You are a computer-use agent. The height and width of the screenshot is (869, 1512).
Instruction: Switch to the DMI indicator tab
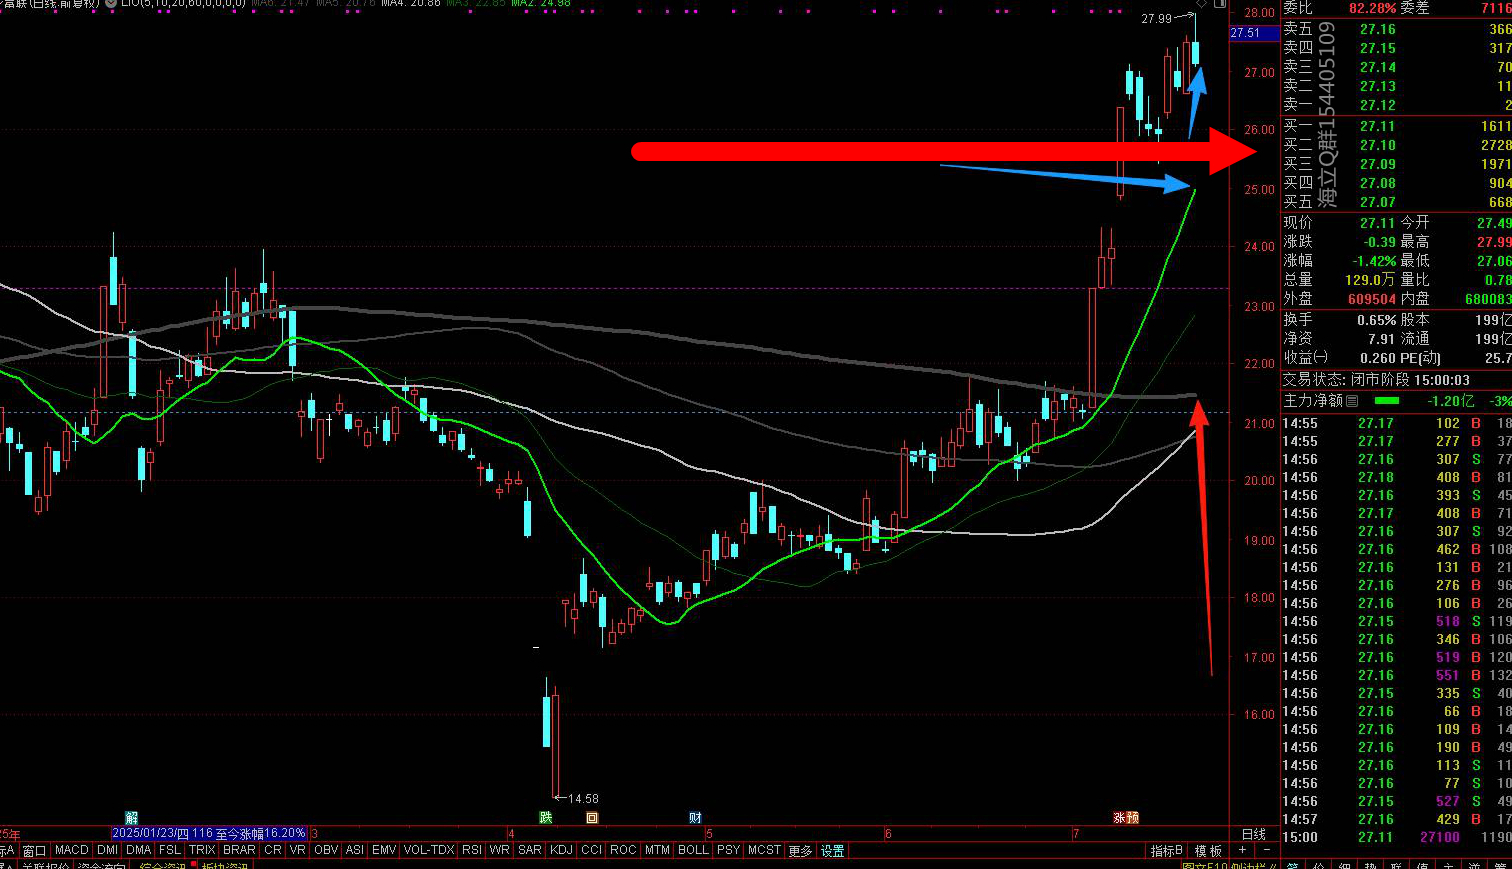coord(108,850)
